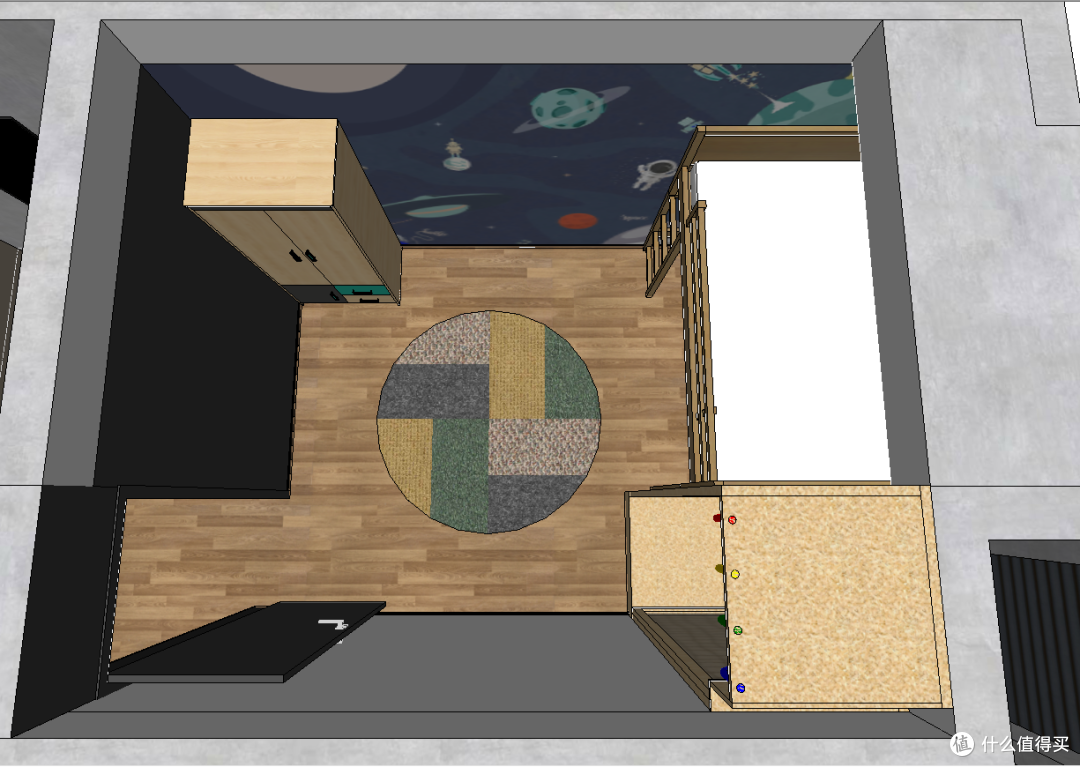Click the astronaut on space wallpaper

click(x=655, y=174)
